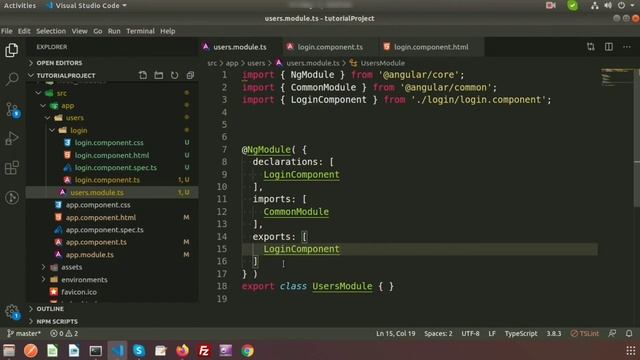Open Google Chrome from the taskbar
The height and width of the screenshot is (360, 640).
pos(247,351)
